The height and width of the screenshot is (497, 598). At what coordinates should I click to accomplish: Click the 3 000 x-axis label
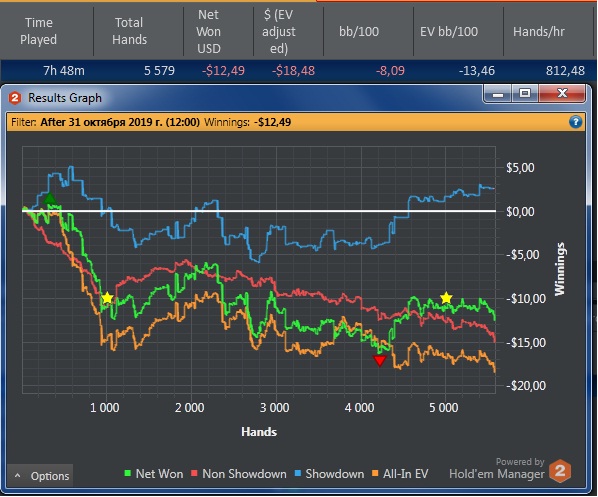(274, 408)
